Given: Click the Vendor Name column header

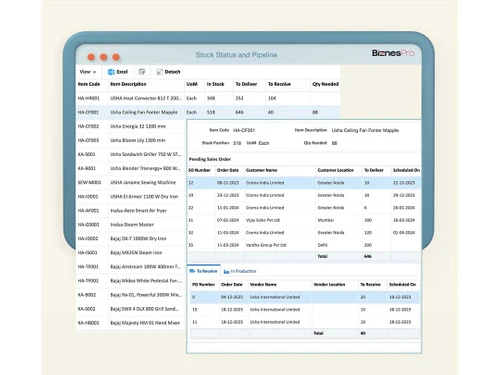Looking at the screenshot, I should [x=263, y=285].
